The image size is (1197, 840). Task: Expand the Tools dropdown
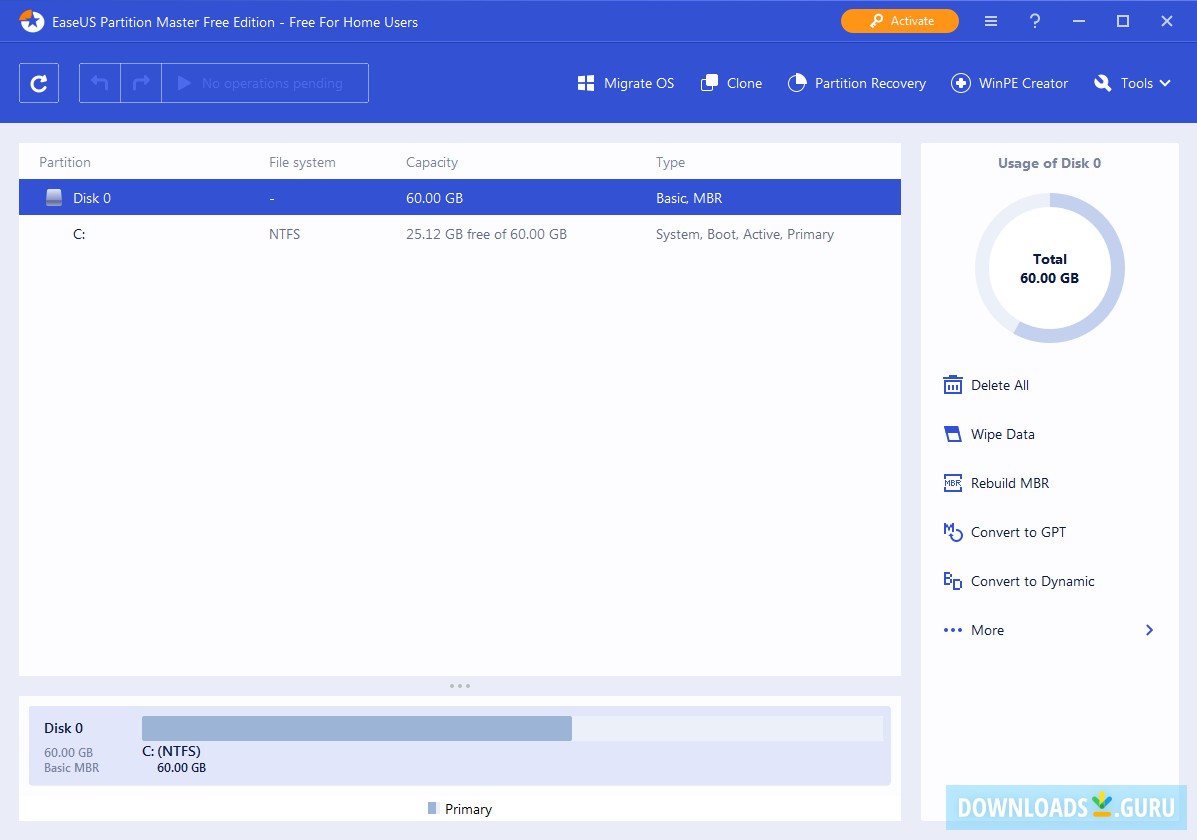(x=1131, y=83)
